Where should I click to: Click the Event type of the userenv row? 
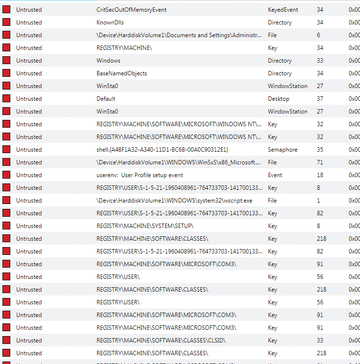(x=275, y=175)
